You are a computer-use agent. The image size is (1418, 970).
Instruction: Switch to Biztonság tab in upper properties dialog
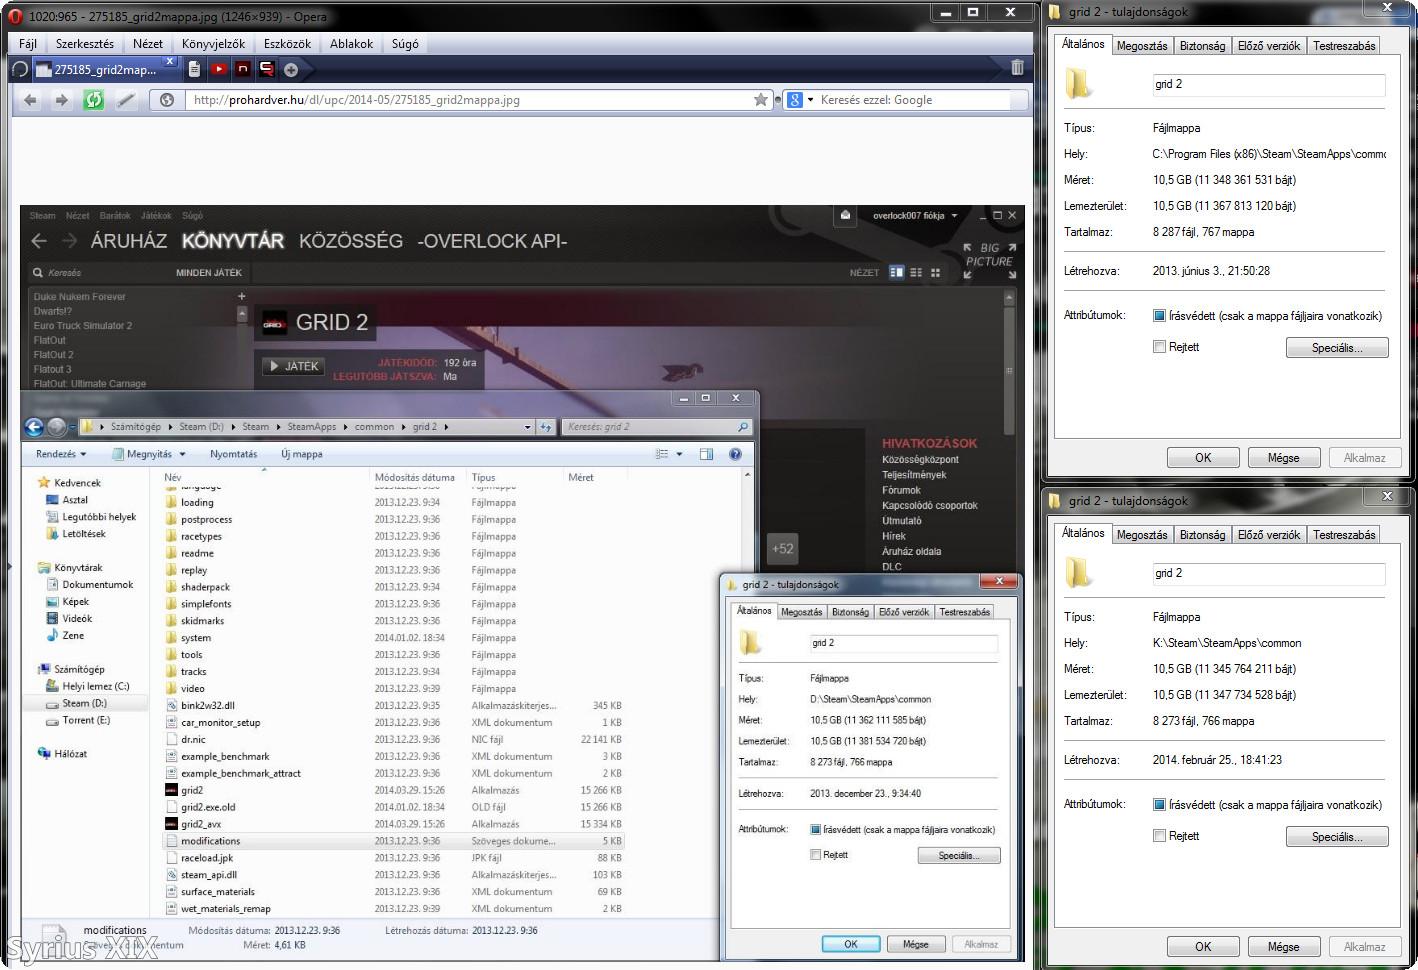[x=1202, y=46]
